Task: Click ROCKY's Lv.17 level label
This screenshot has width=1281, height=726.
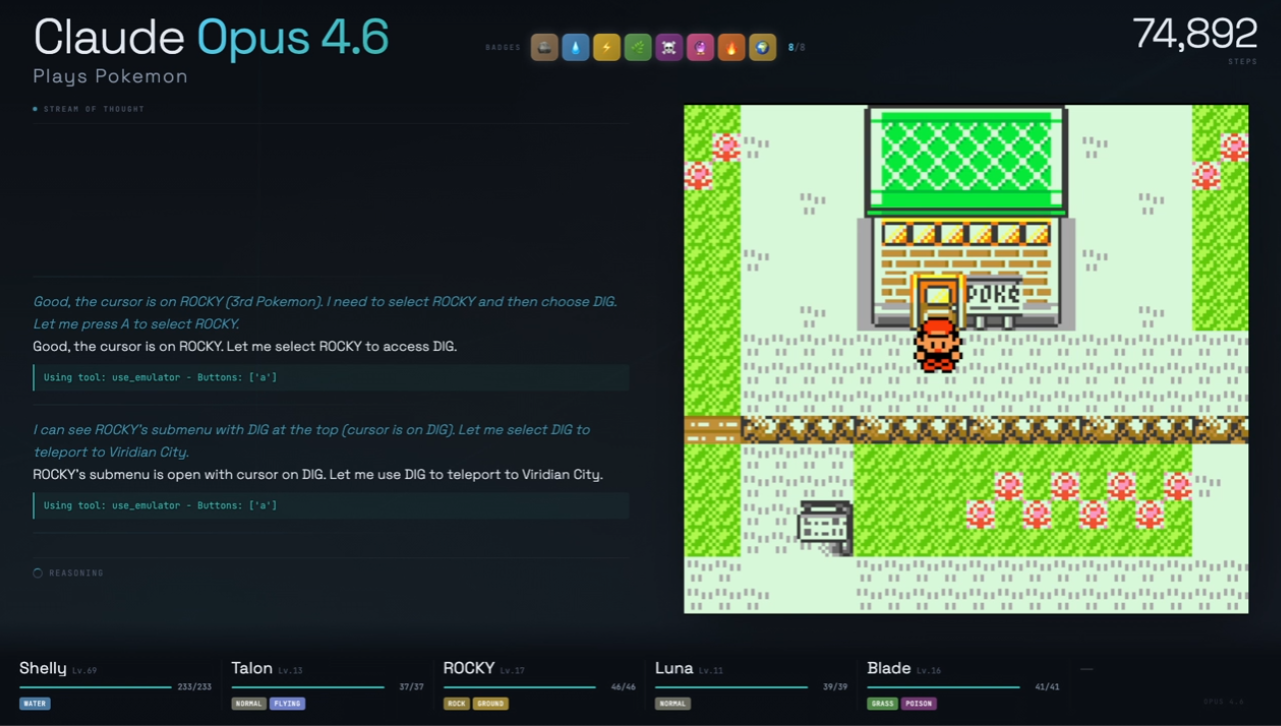Action: (513, 671)
